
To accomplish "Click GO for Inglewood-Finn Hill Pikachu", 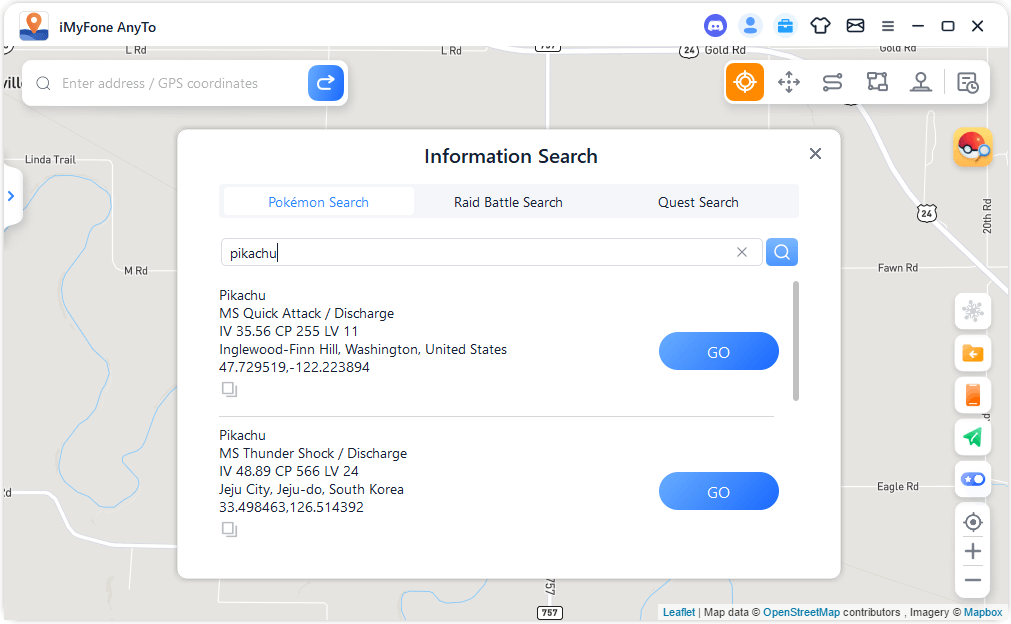I will coord(718,351).
